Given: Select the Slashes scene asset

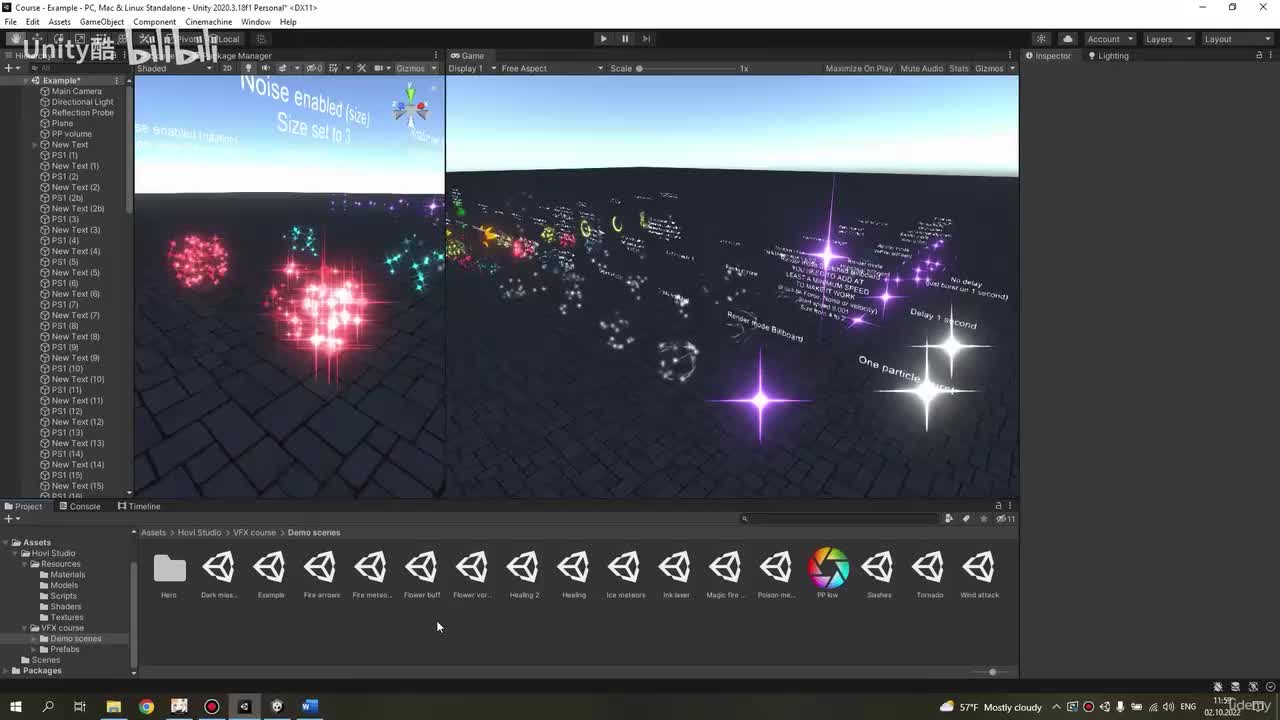Looking at the screenshot, I should point(879,574).
